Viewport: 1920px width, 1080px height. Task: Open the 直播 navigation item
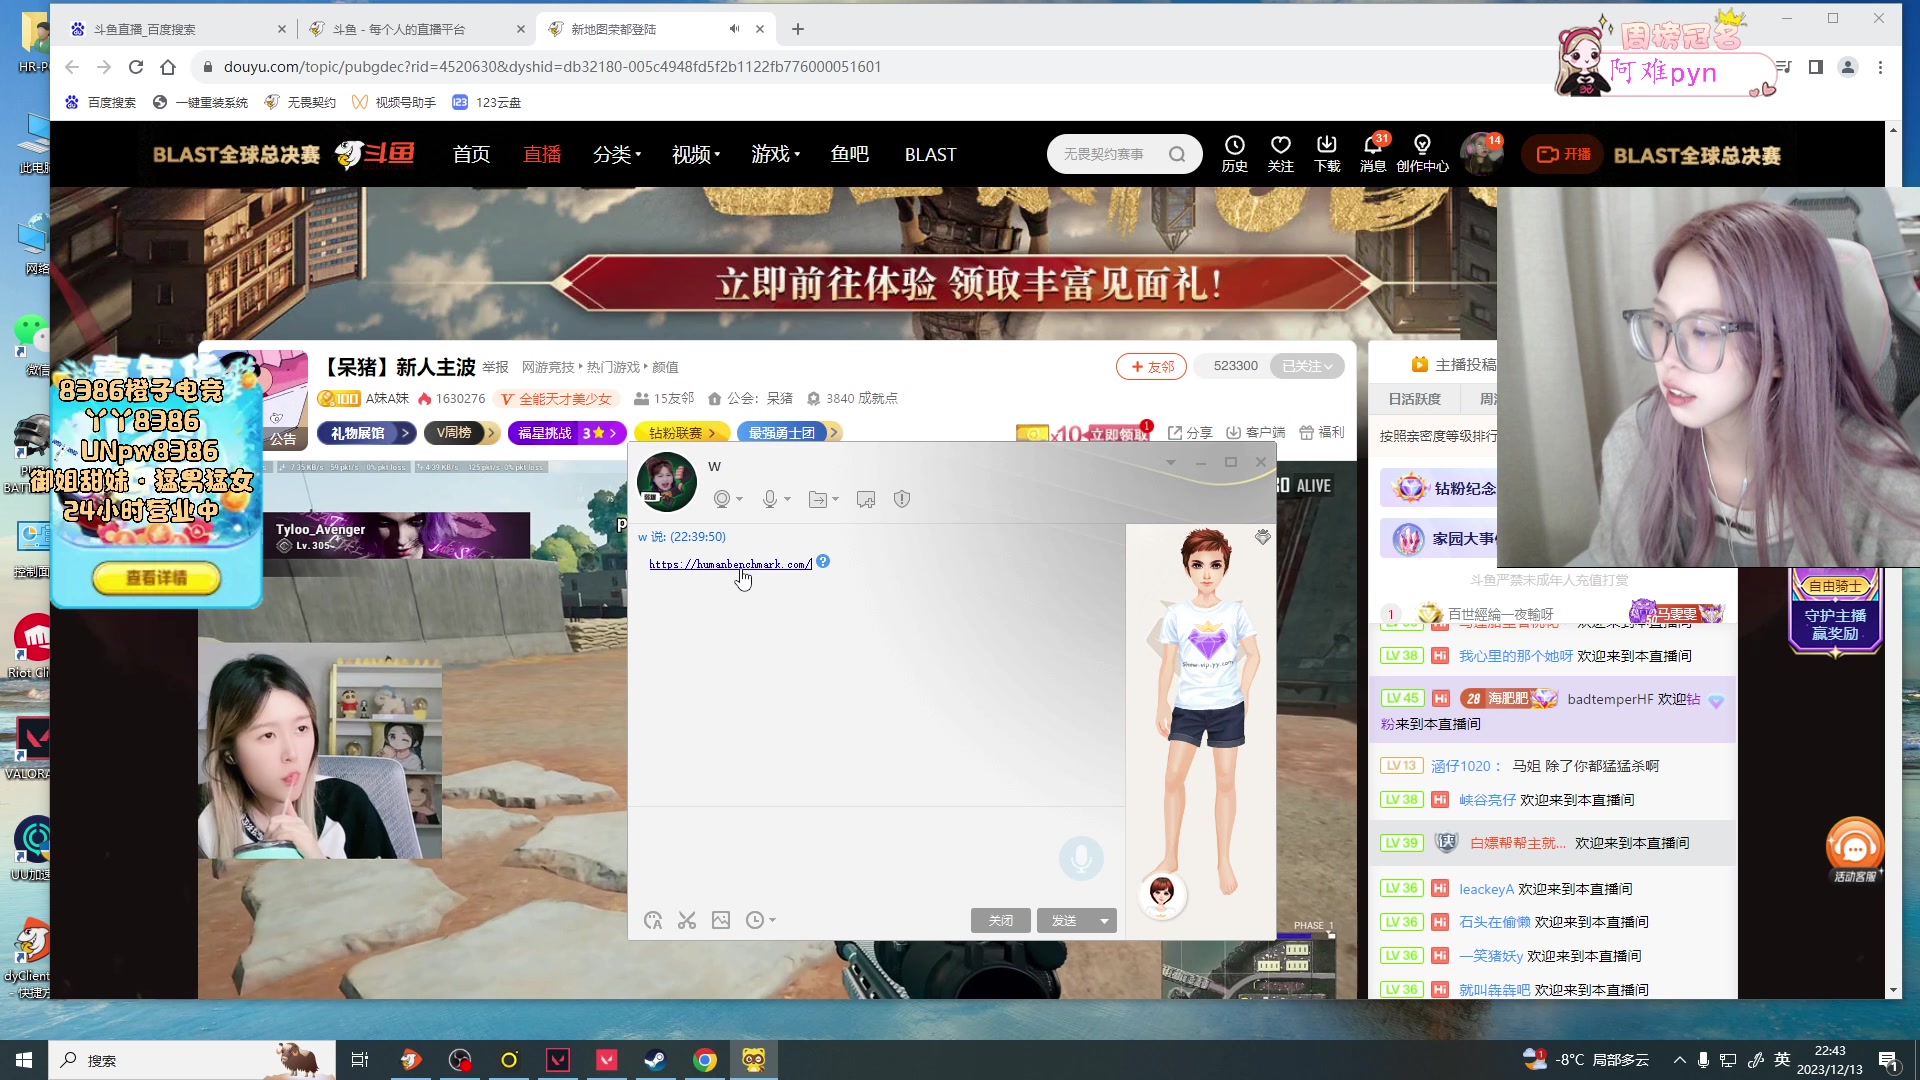point(542,154)
